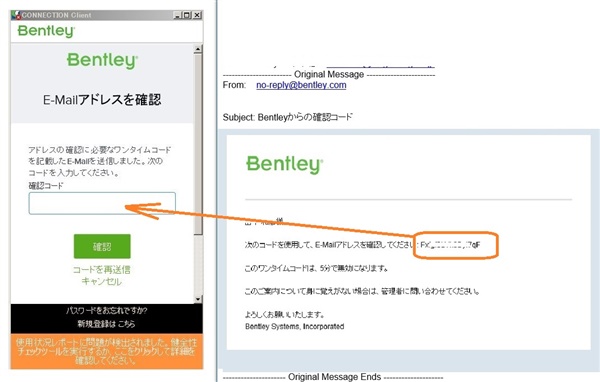
Task: Click the Subject: Bentleyからの確認コード line
Action: [287, 117]
